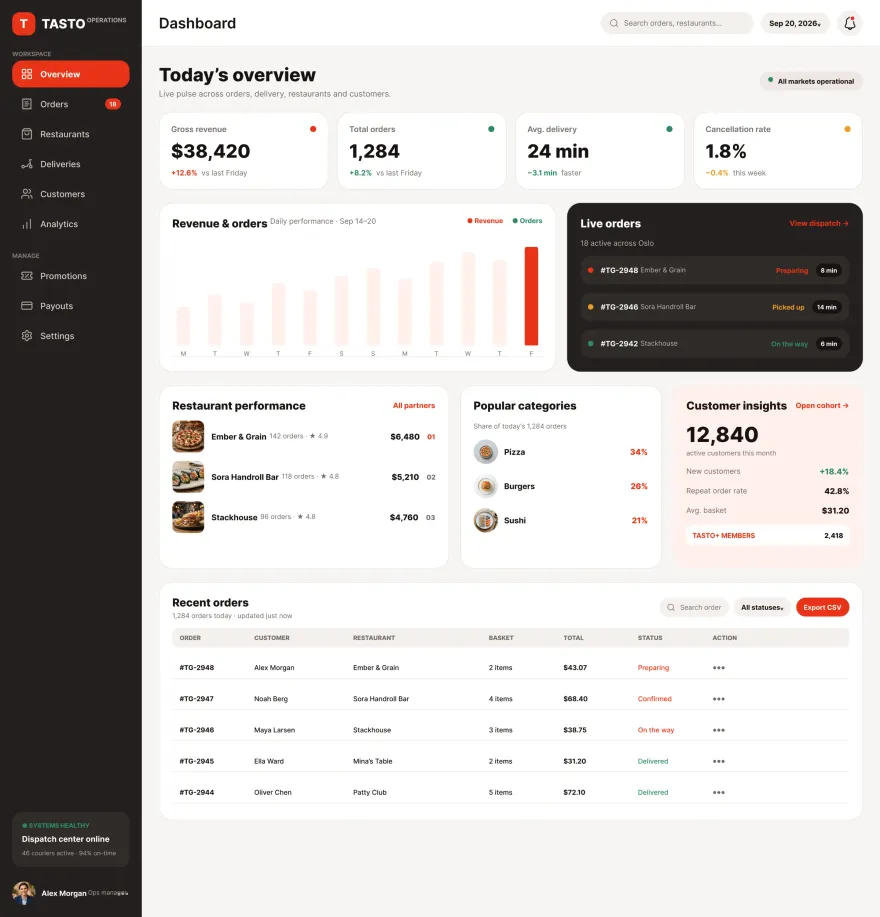
Task: Click the Mina's Table restaurant cell
Action: [x=372, y=761]
